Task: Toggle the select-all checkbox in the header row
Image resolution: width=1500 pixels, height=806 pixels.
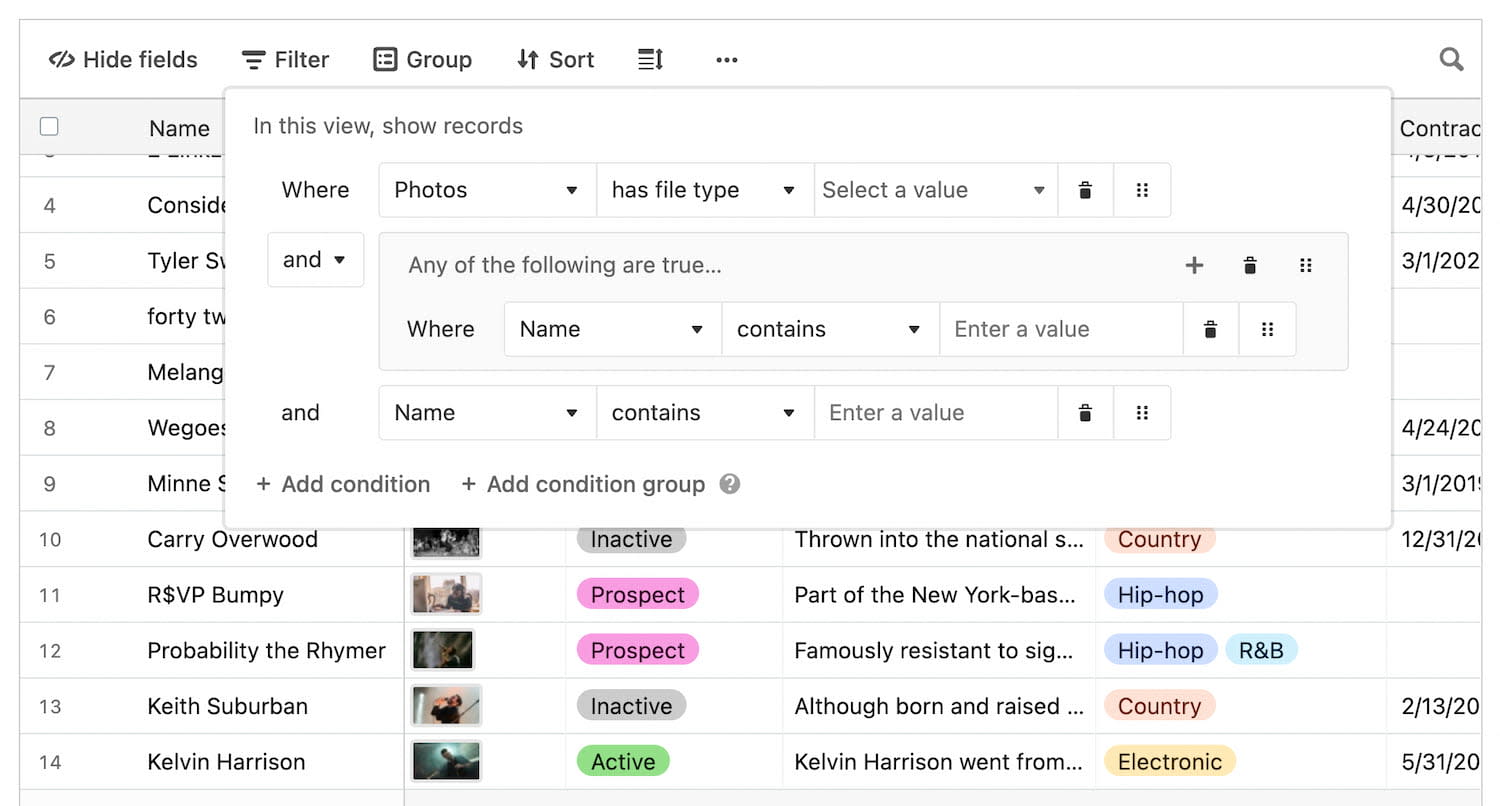Action: tap(49, 126)
